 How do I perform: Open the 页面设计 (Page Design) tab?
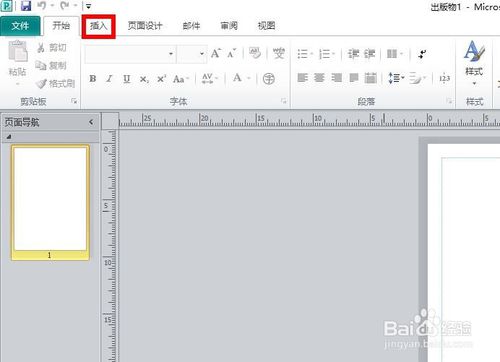(x=145, y=26)
